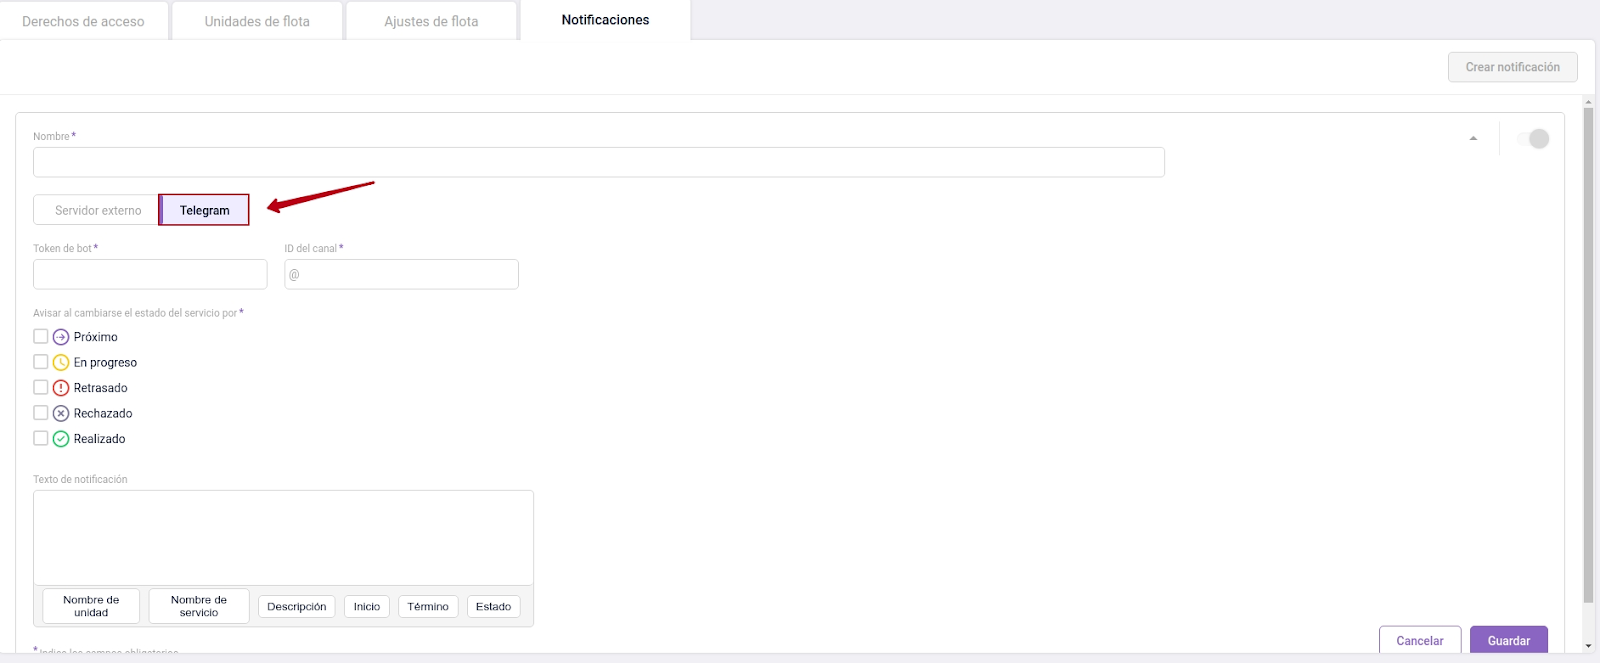Collapse the notification panel with the arrow
The image size is (1600, 663).
[1473, 139]
